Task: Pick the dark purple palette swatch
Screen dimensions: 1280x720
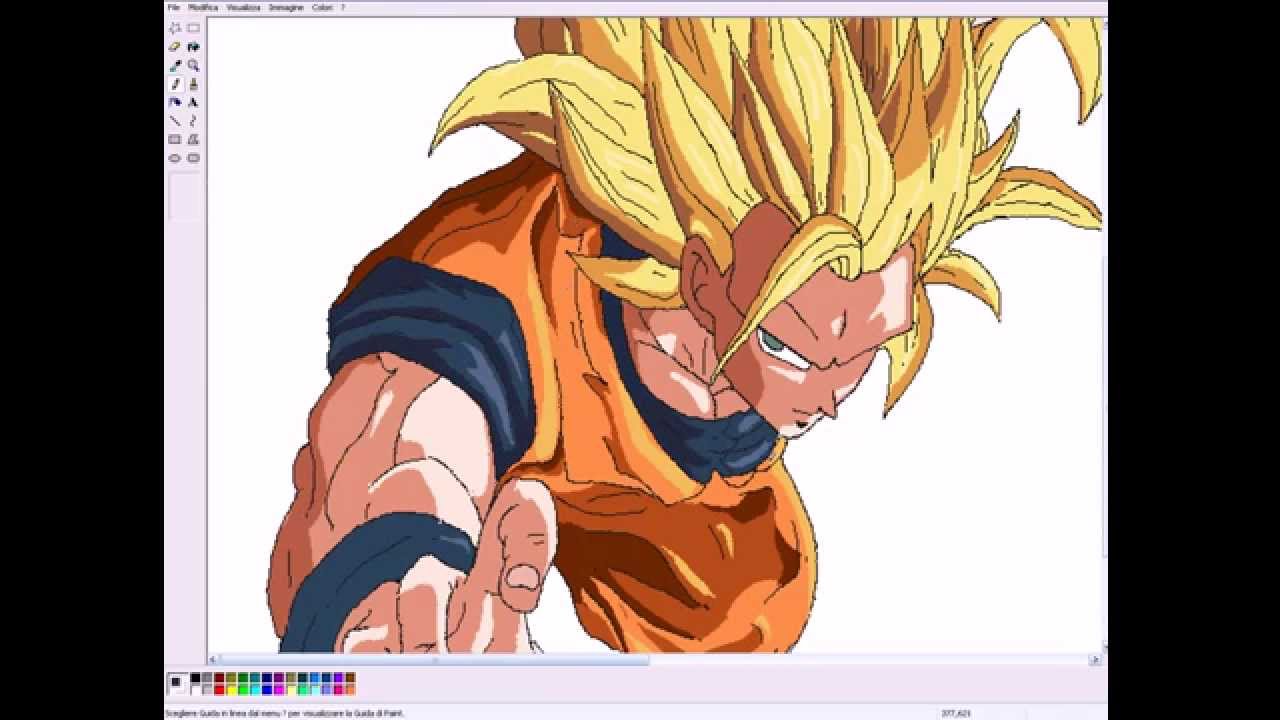Action: point(279,677)
